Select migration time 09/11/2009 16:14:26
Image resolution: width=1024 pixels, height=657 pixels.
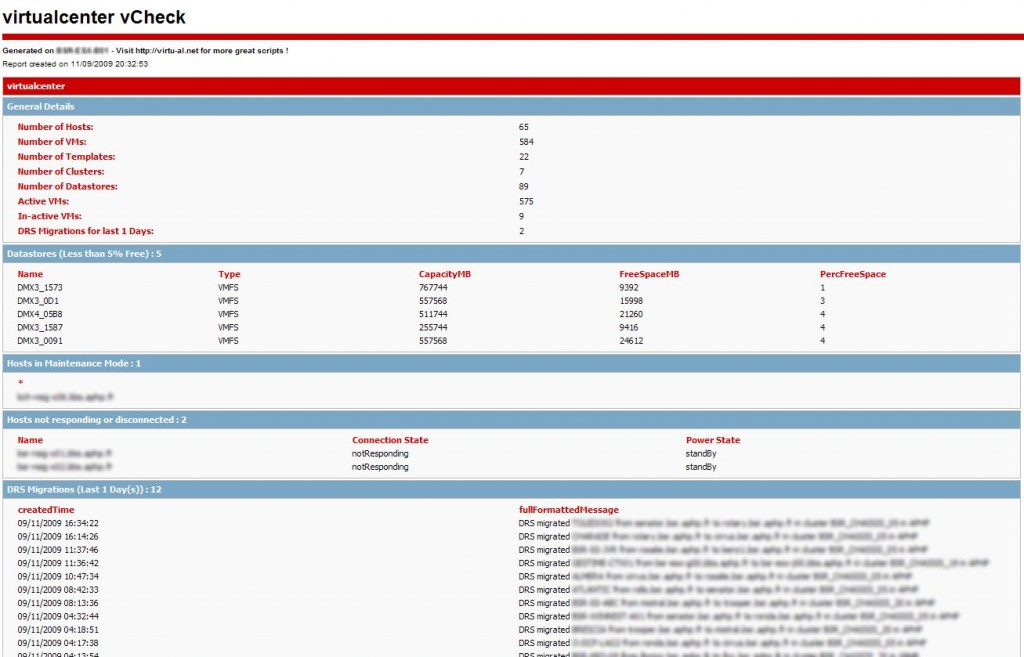point(58,537)
